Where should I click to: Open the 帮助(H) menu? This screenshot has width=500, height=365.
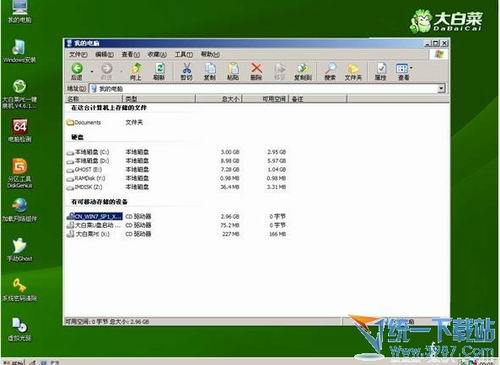pyautogui.click(x=210, y=54)
